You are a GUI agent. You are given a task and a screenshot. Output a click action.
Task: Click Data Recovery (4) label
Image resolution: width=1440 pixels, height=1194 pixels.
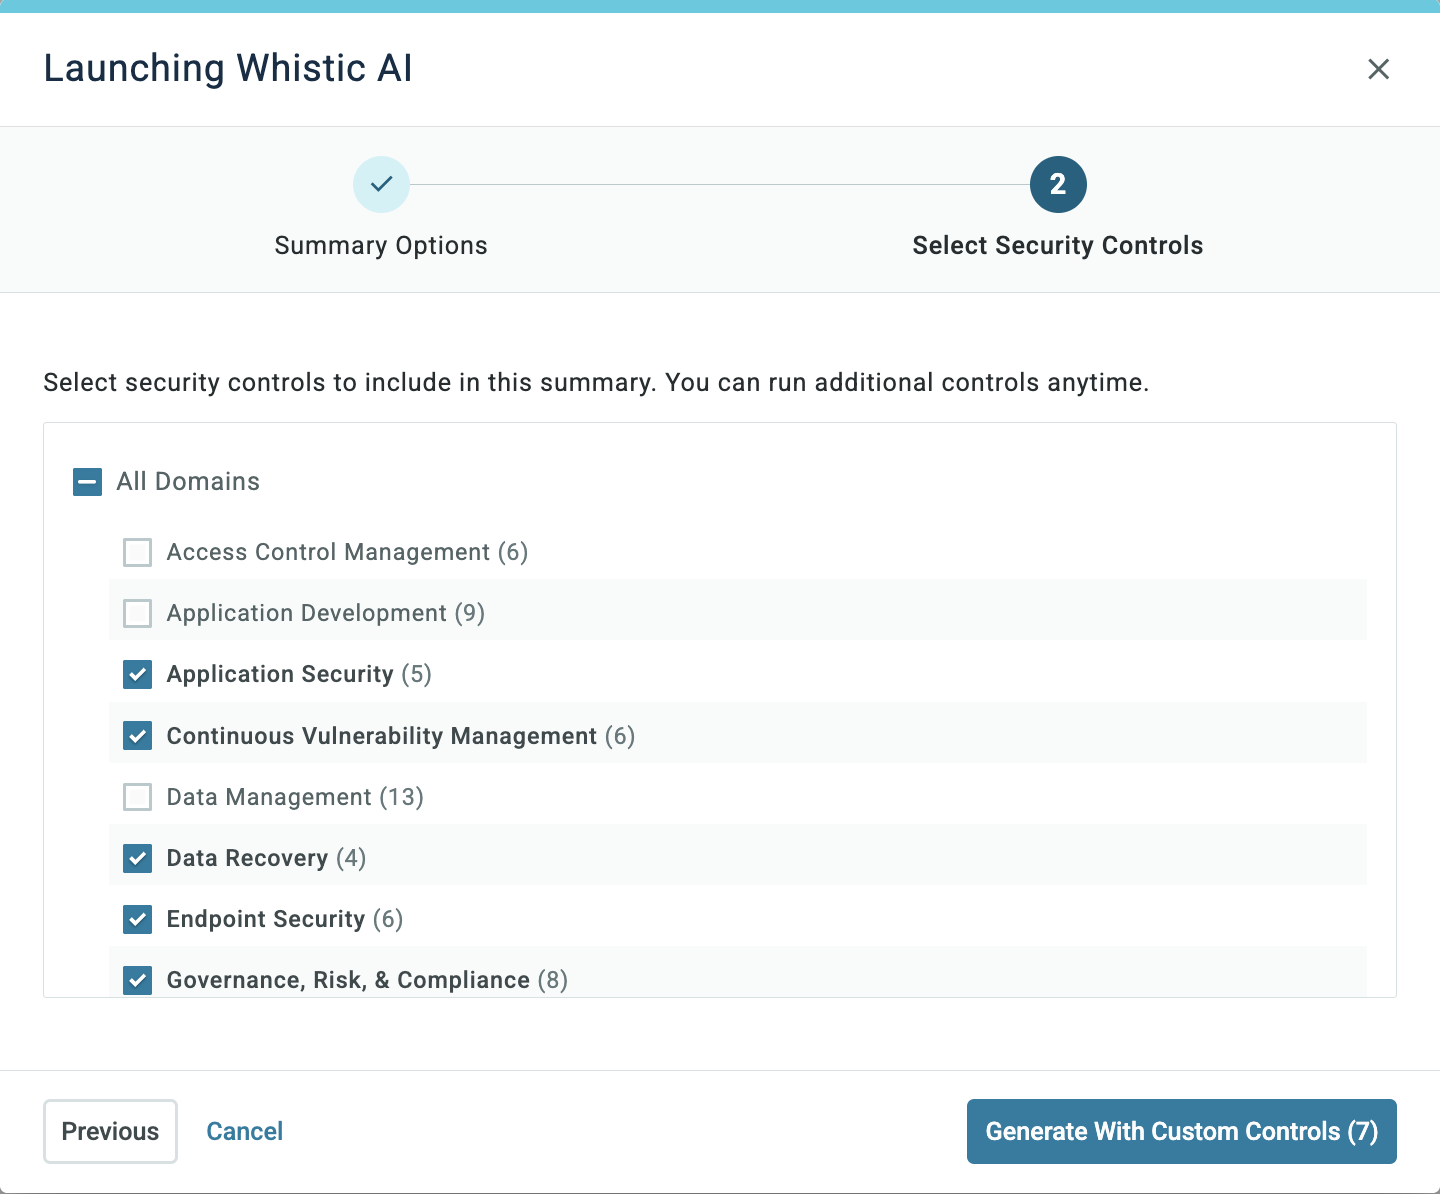(266, 858)
